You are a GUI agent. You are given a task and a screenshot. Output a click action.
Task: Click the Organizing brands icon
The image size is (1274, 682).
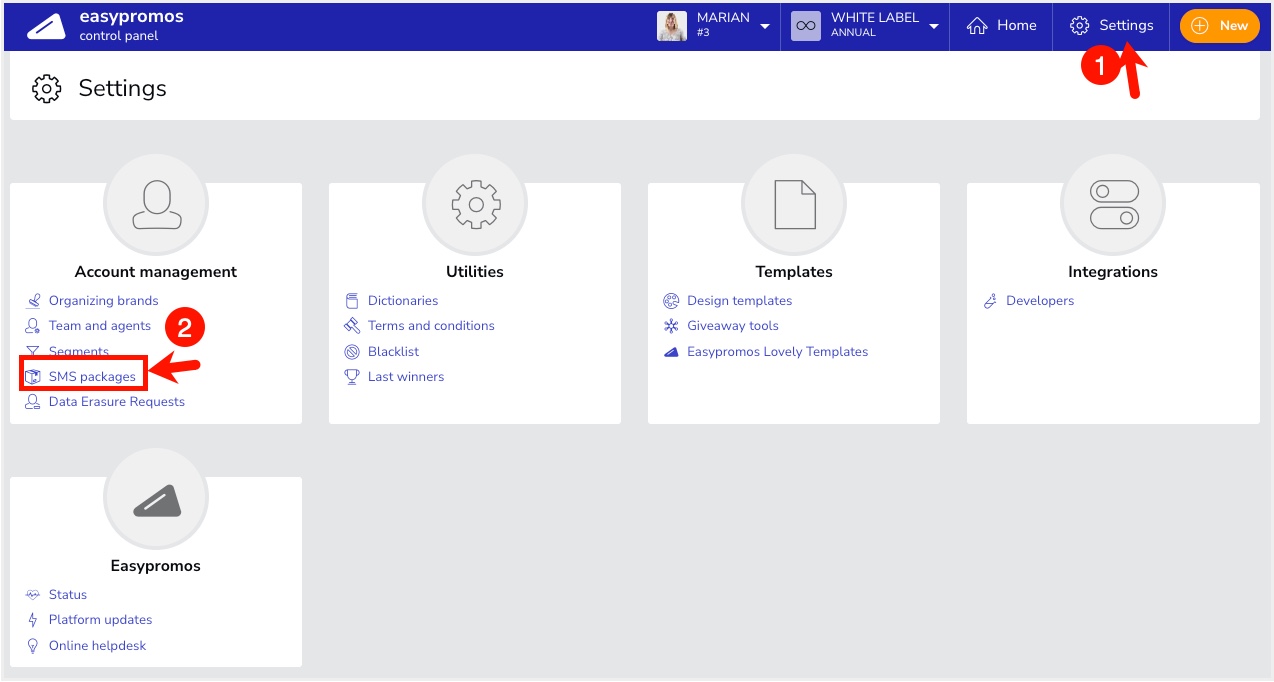pyautogui.click(x=33, y=301)
